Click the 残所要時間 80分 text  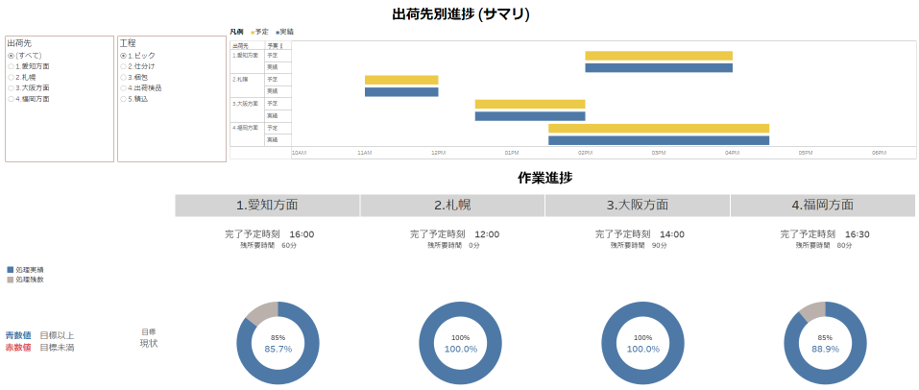[825, 246]
